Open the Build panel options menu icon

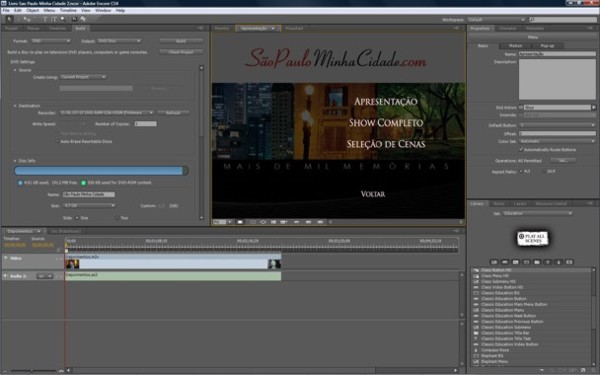(x=201, y=28)
